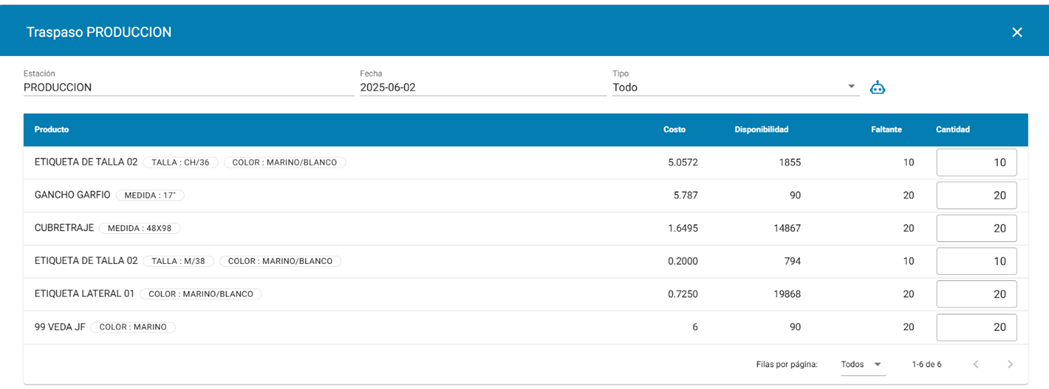Click cost value 0.7250
Viewport: 1049px width, 389px height.
[683, 294]
